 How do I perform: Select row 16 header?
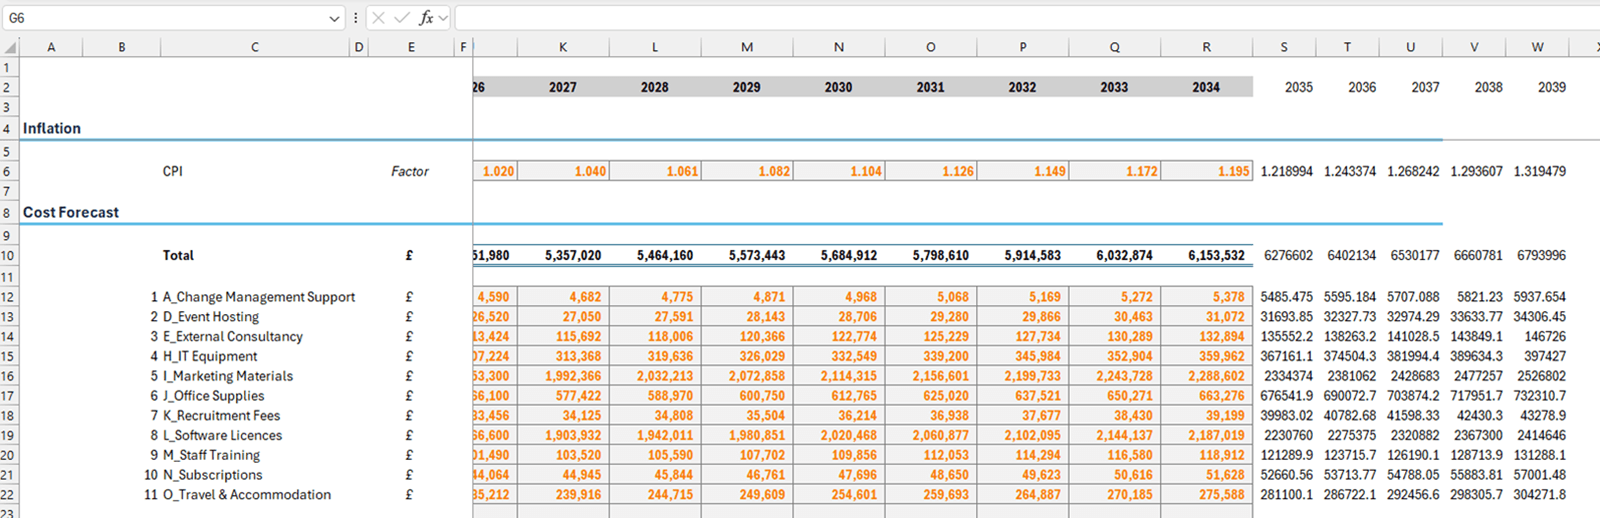point(8,376)
